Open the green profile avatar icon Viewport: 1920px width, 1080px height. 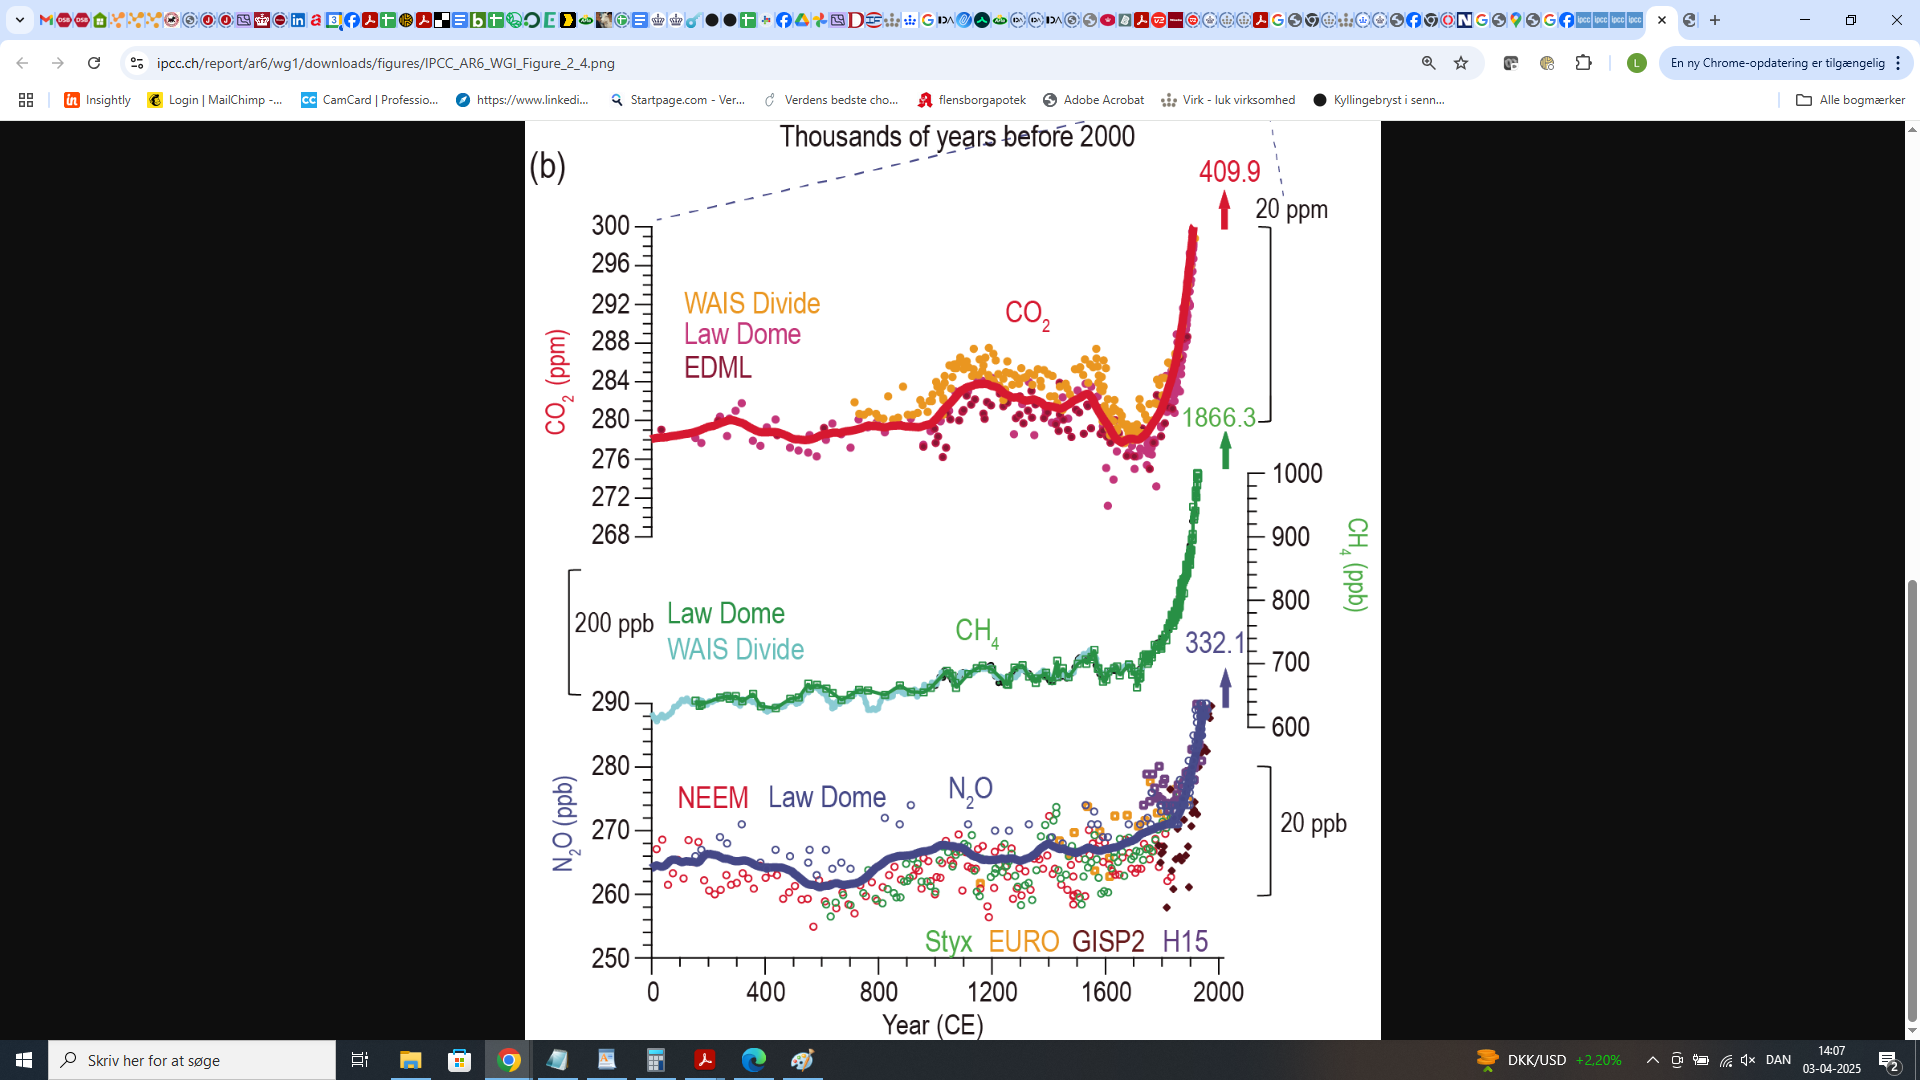click(x=1636, y=63)
